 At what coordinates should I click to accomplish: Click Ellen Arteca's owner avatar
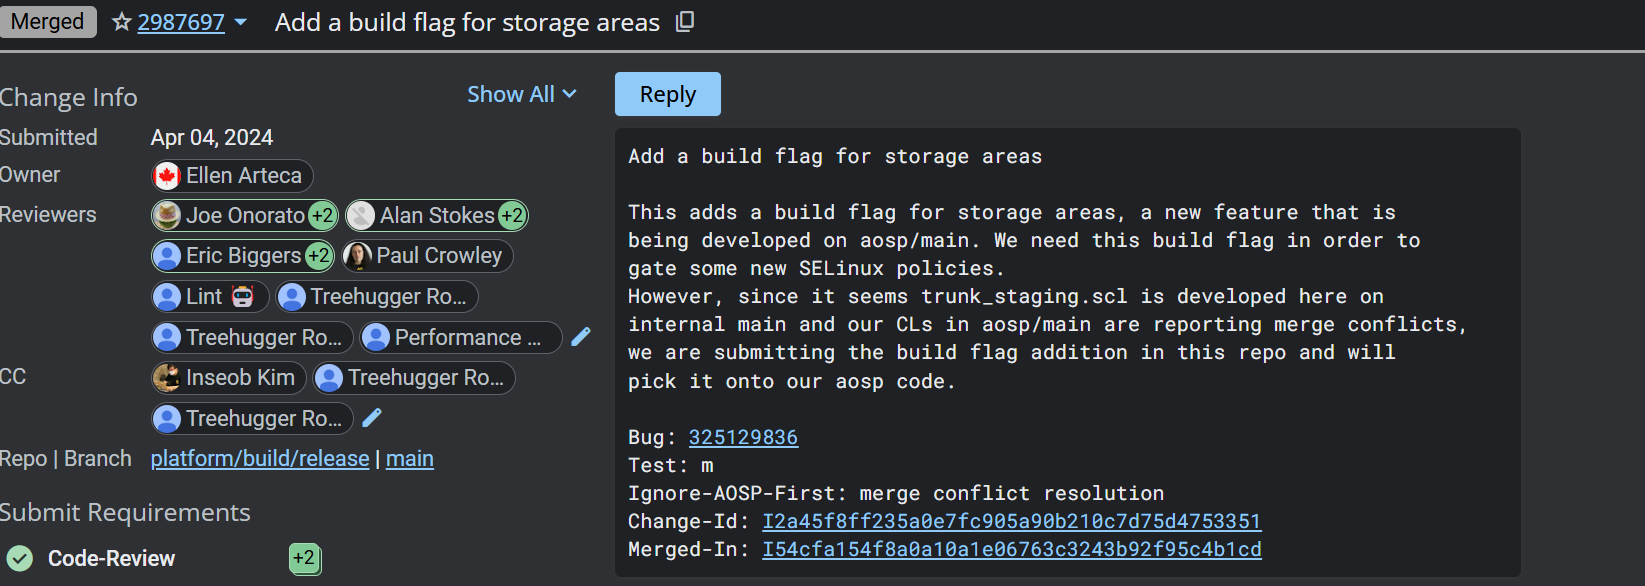pyautogui.click(x=167, y=176)
